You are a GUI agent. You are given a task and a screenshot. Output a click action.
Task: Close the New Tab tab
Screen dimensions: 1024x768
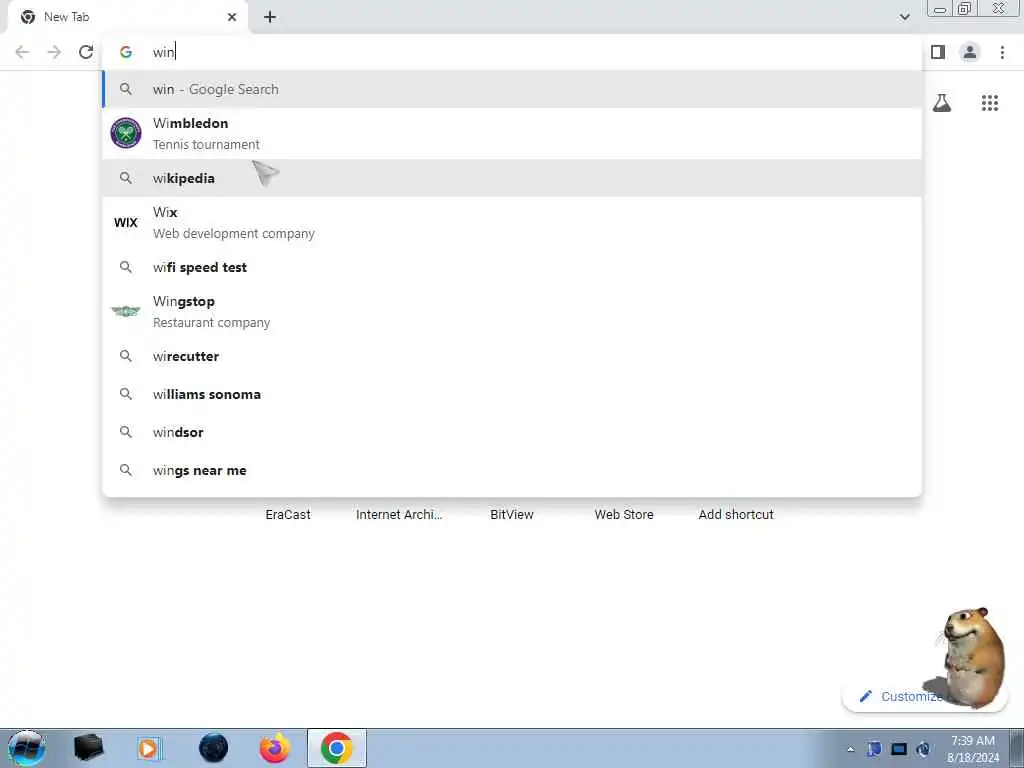[232, 17]
